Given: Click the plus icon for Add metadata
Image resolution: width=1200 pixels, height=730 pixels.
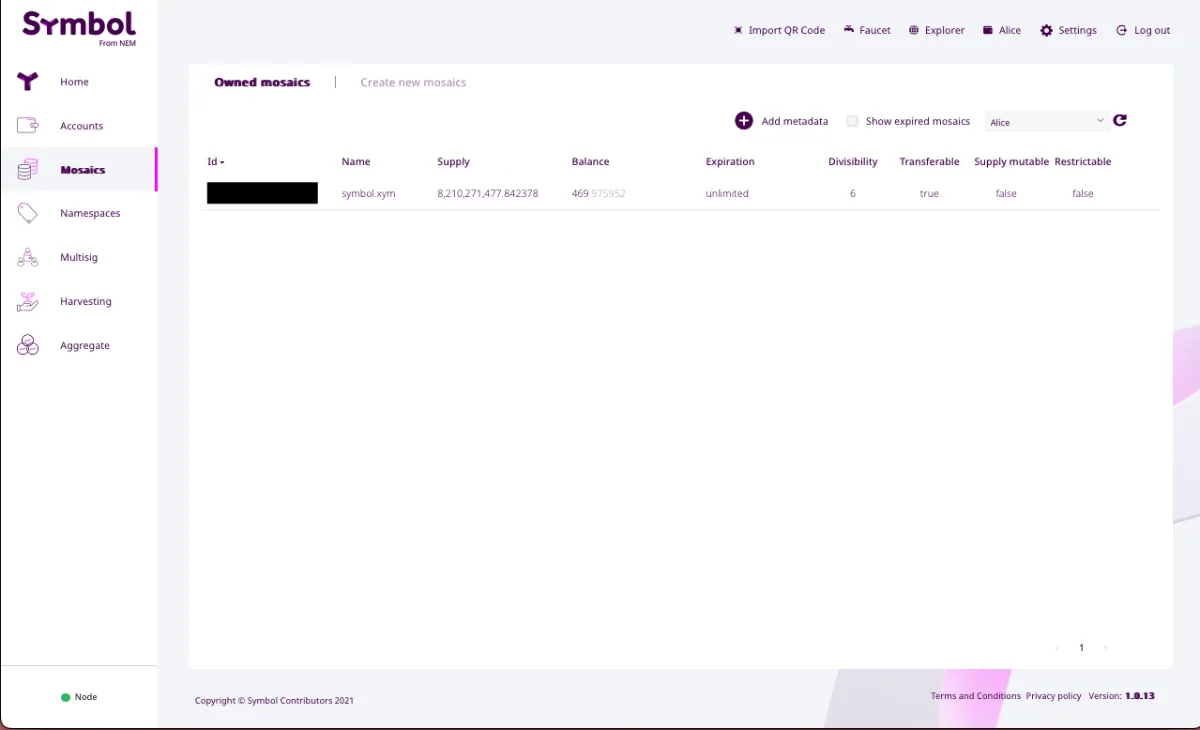Looking at the screenshot, I should [744, 121].
